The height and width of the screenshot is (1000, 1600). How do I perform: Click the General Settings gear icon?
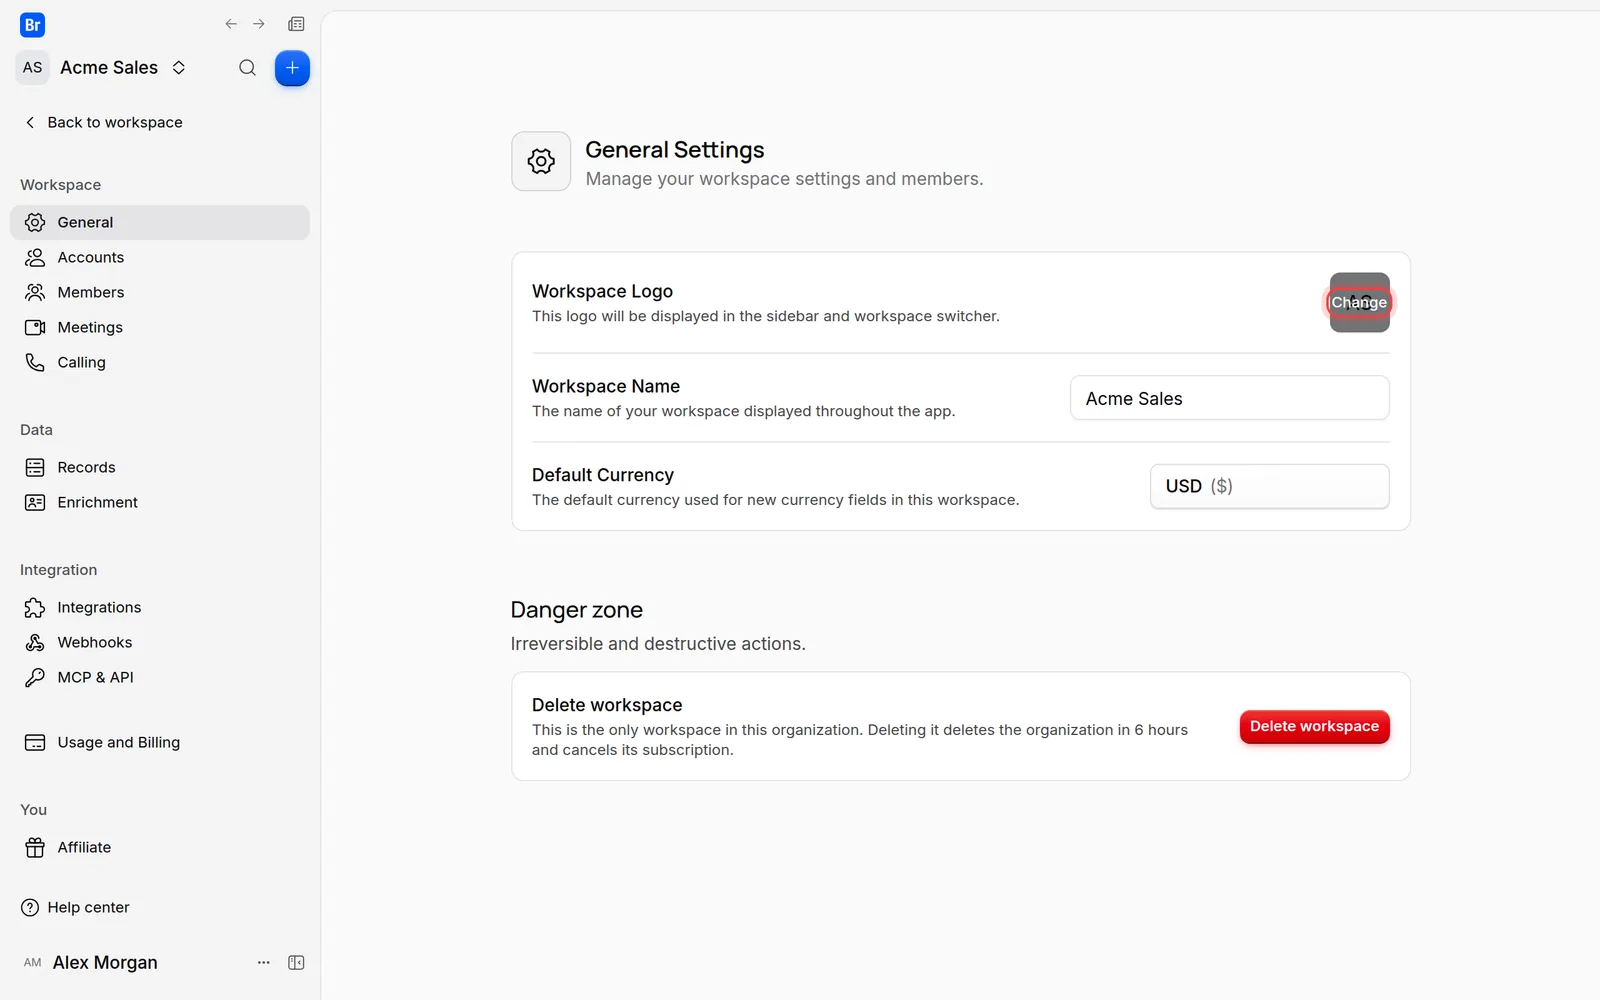pyautogui.click(x=541, y=161)
